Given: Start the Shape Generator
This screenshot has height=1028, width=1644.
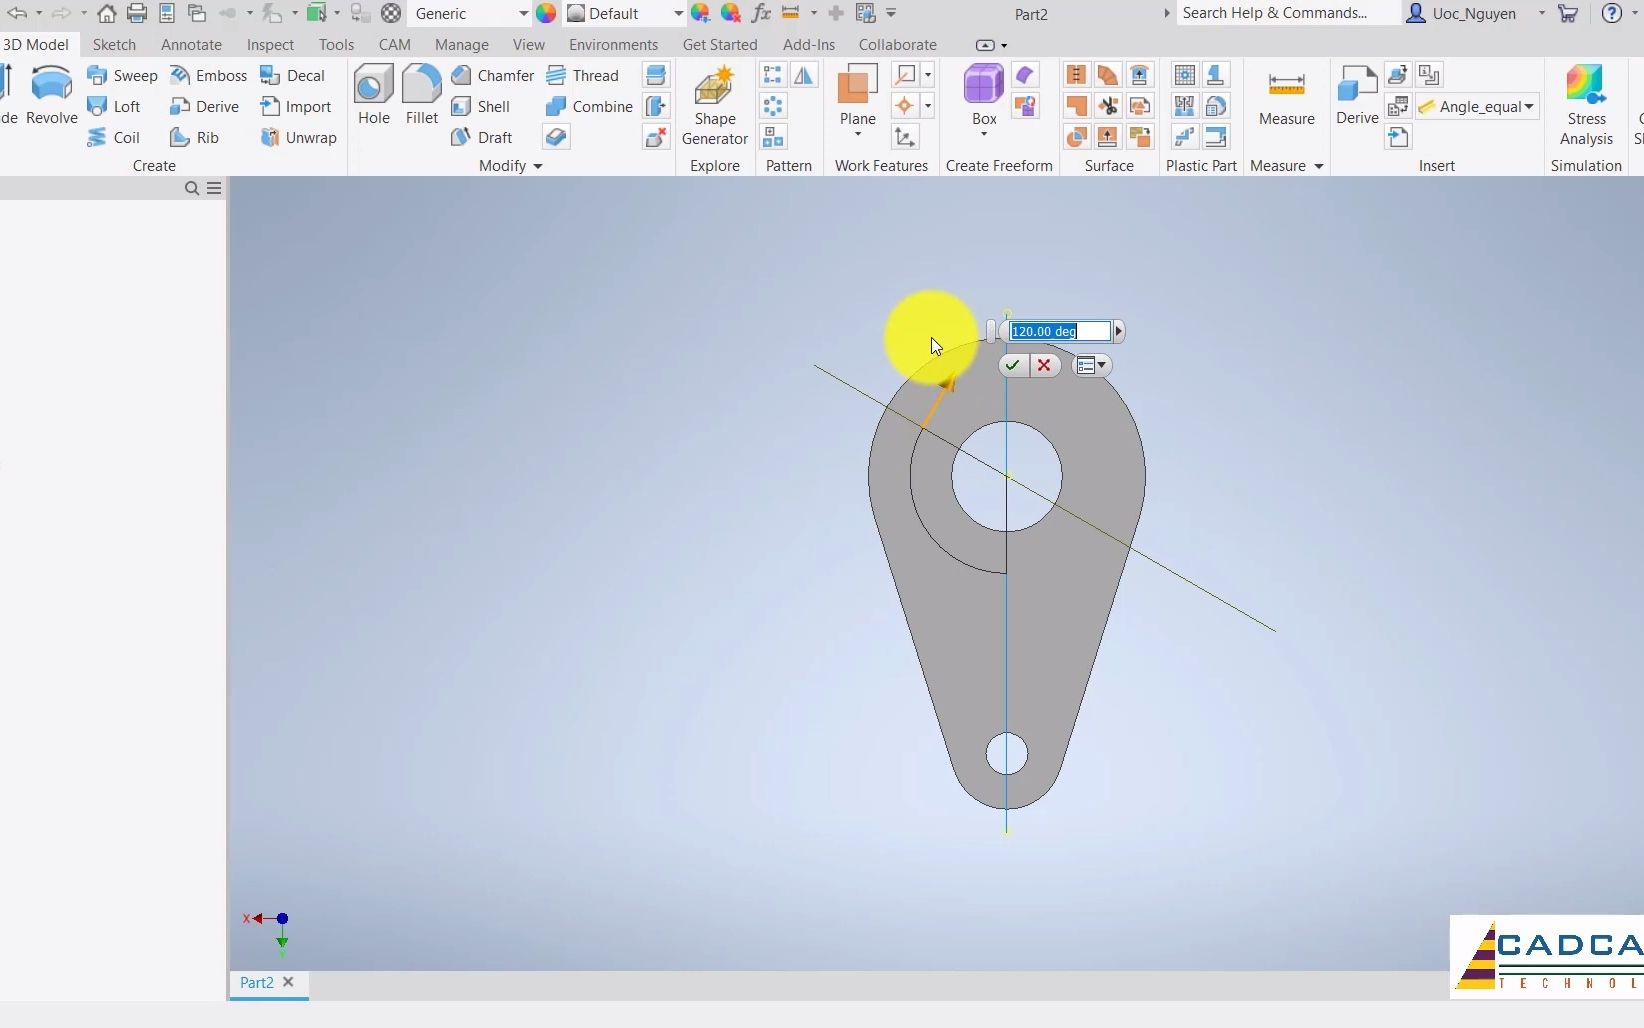Looking at the screenshot, I should click(714, 105).
